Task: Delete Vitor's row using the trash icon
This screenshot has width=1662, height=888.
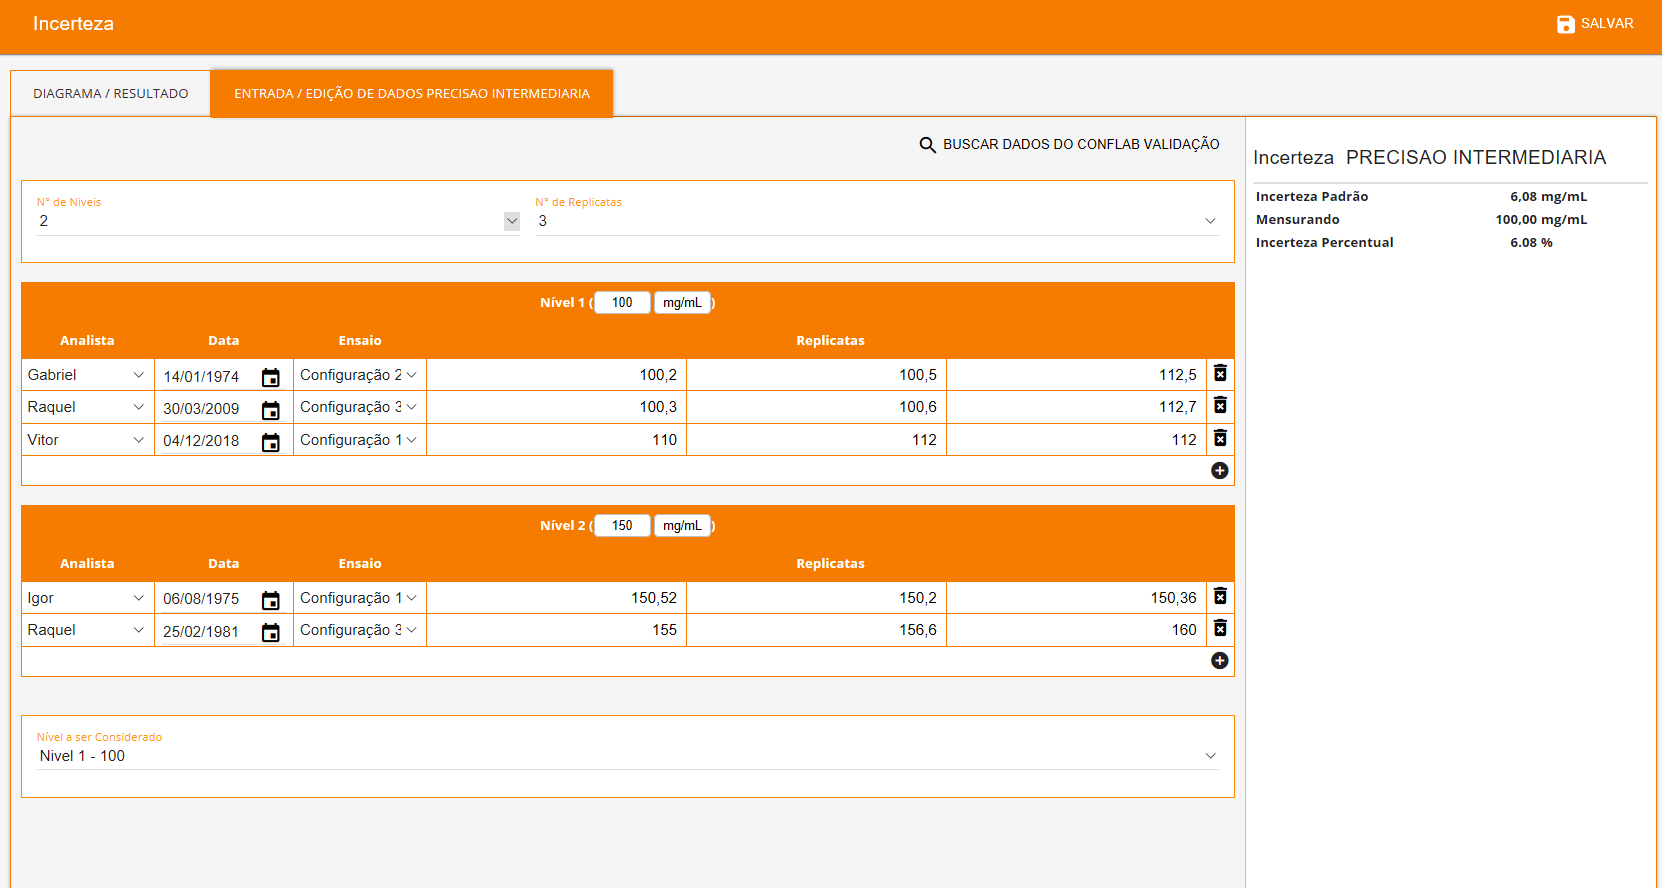Action: click(x=1220, y=438)
